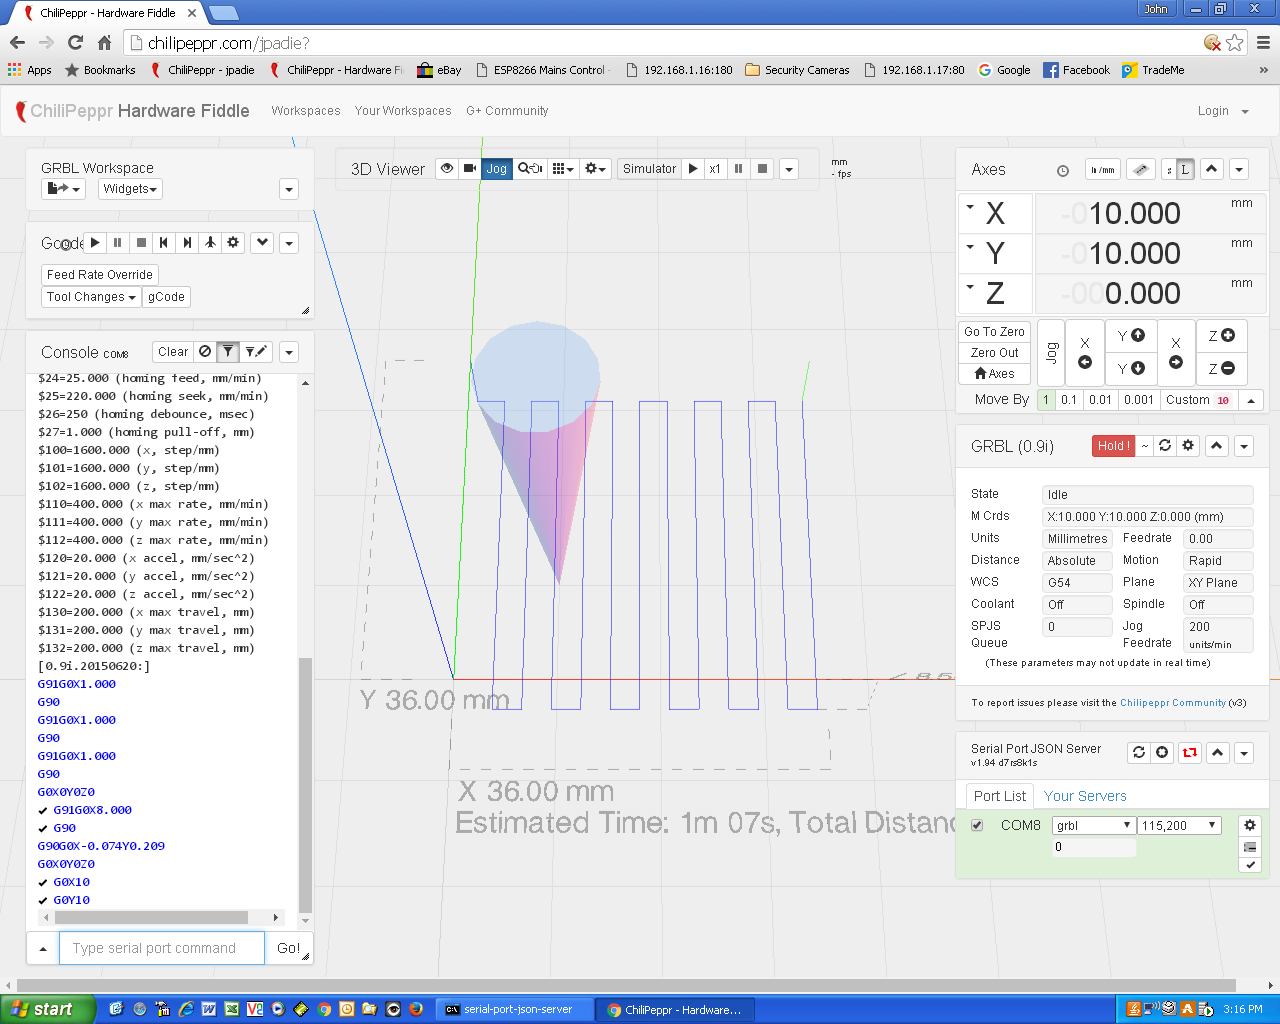The width and height of the screenshot is (1280, 1024).
Task: Click the GRBL refresh icon
Action: [1165, 445]
